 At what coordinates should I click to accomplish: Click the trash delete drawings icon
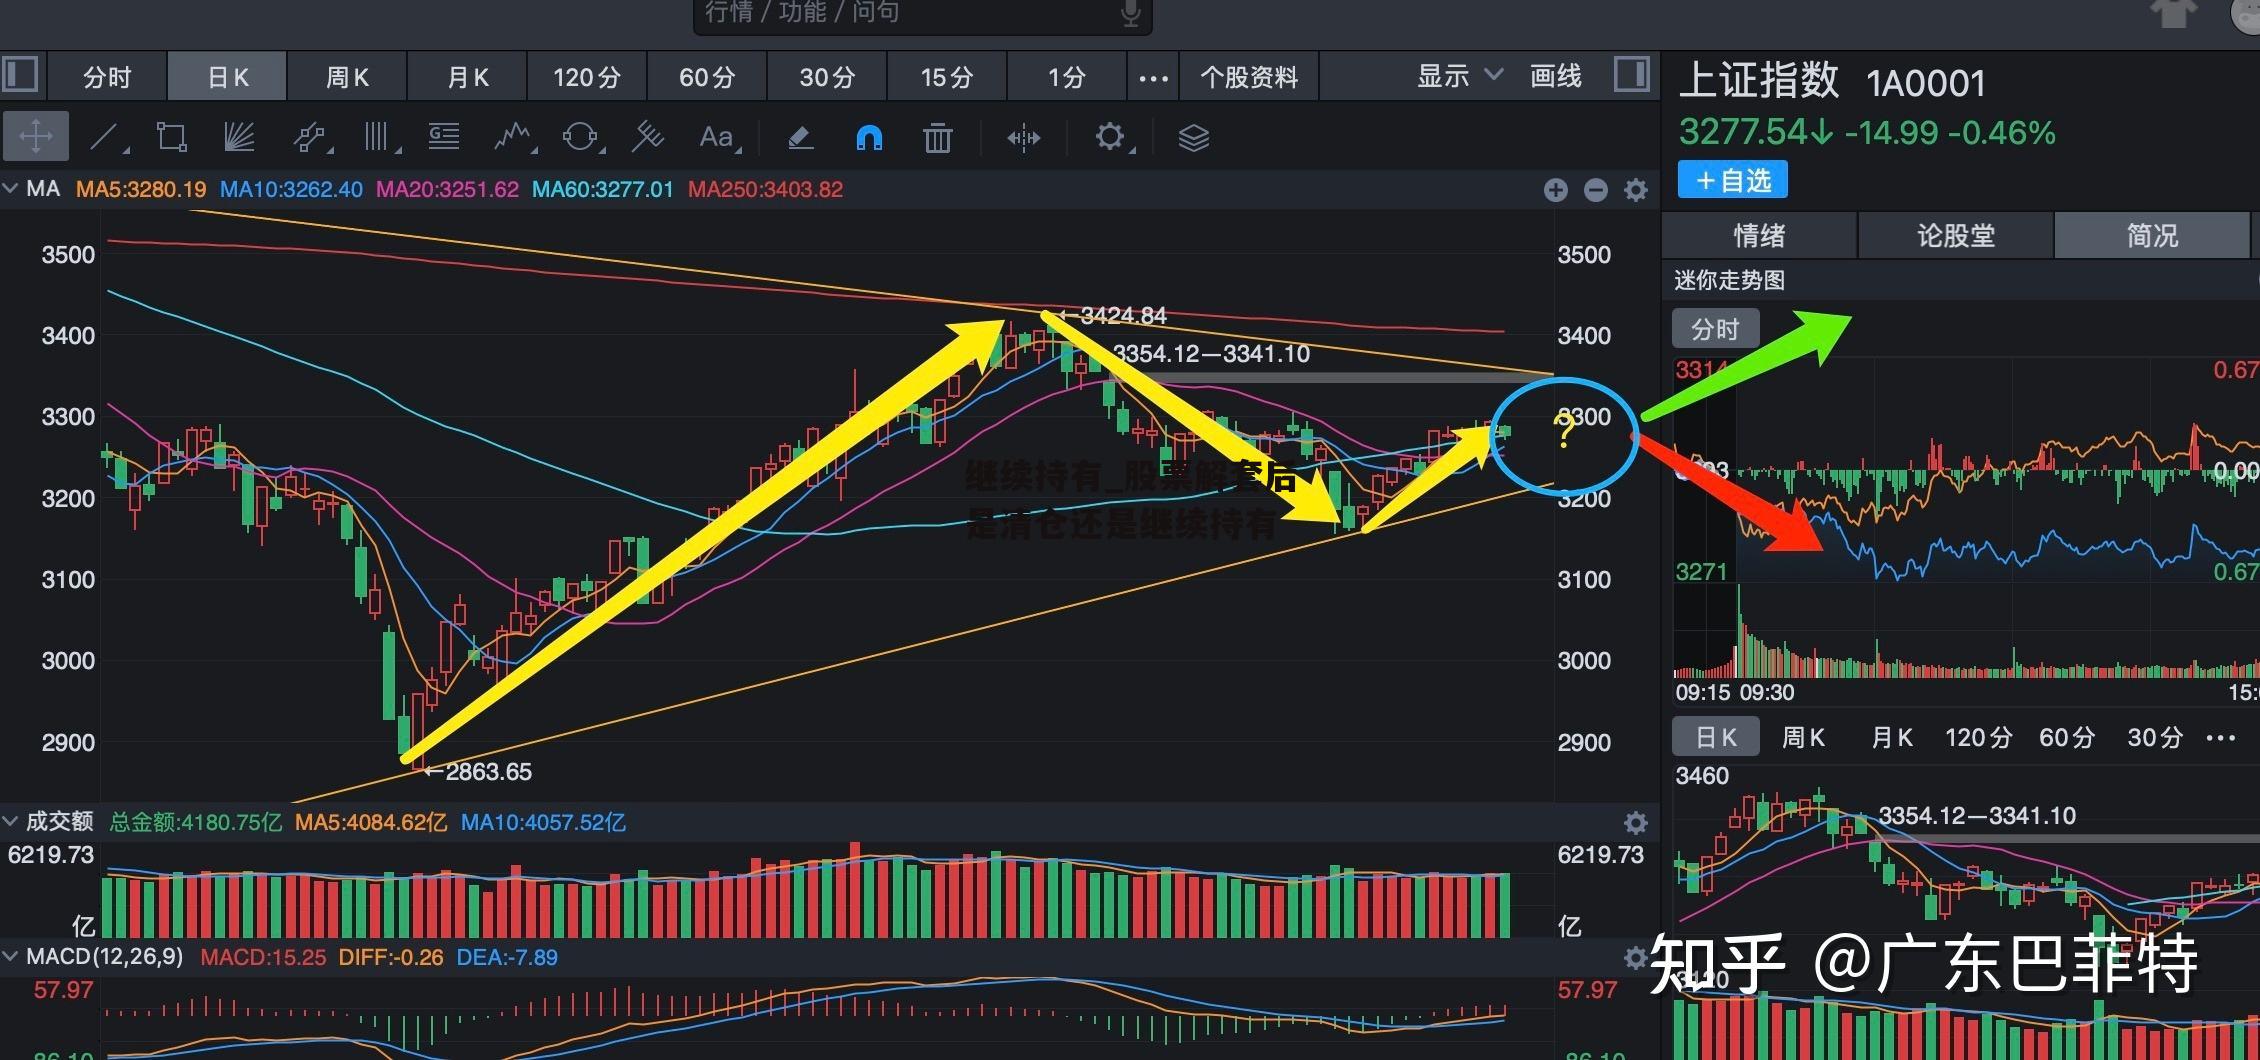(x=938, y=137)
